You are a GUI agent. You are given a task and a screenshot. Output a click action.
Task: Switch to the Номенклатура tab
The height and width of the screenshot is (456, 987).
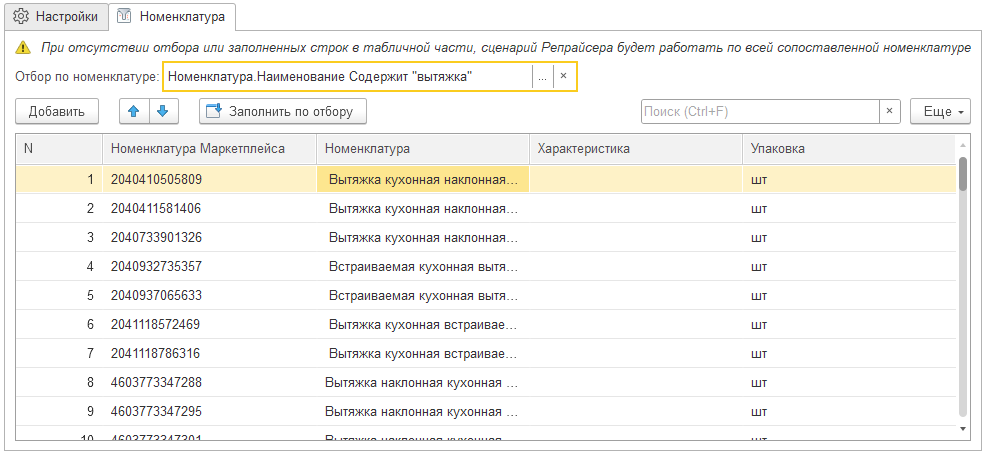coord(172,17)
